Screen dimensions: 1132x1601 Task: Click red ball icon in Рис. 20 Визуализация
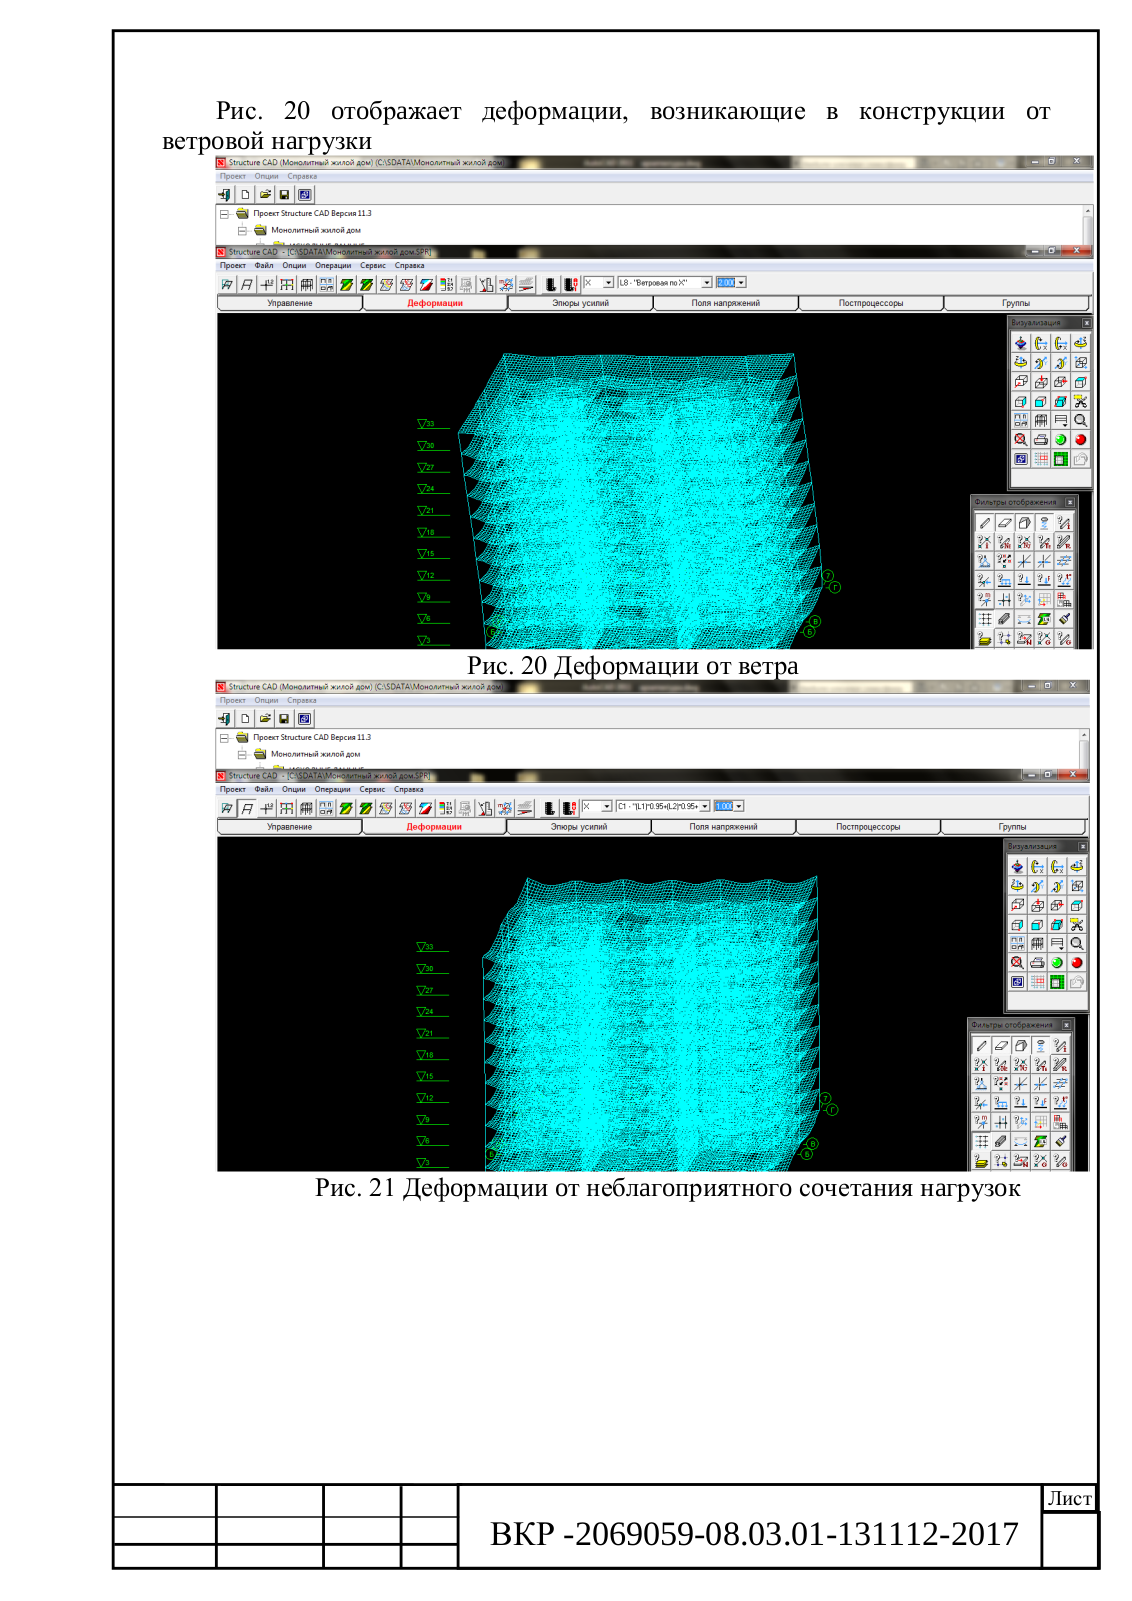1080,440
